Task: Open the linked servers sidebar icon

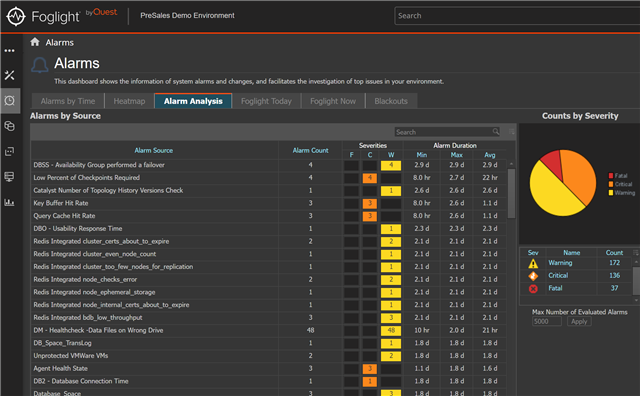Action: coord(9,151)
